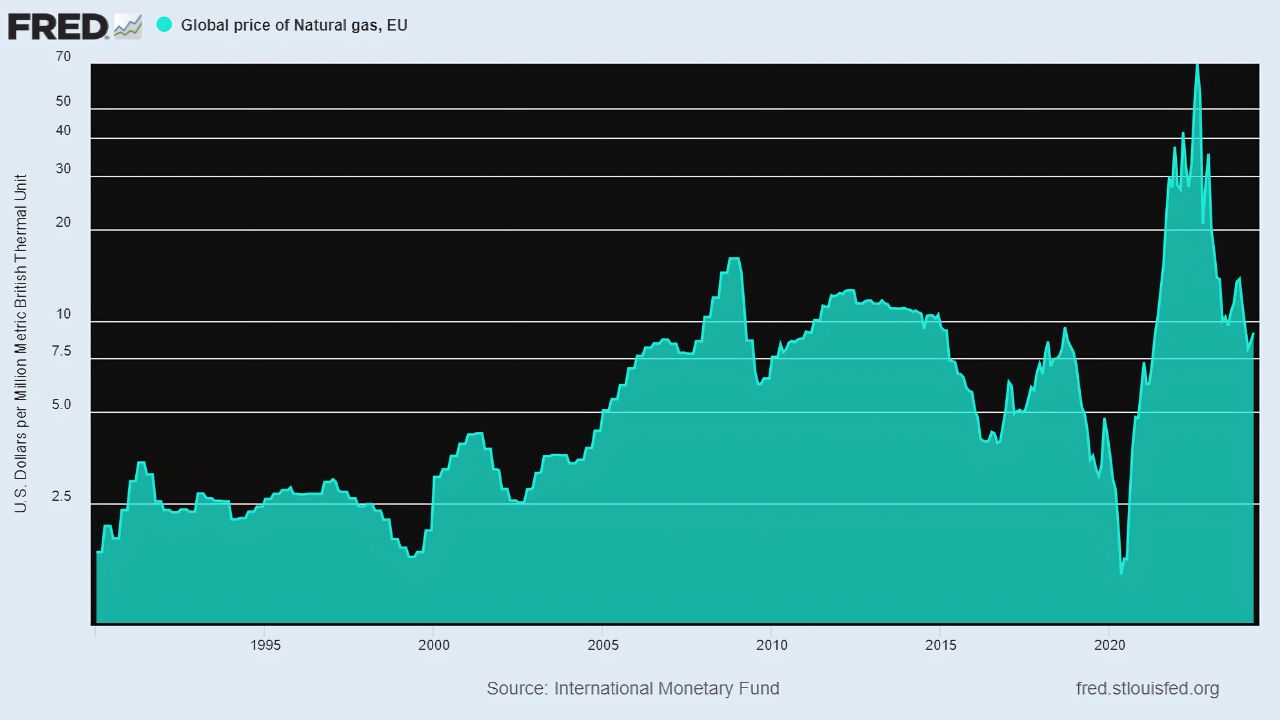The image size is (1280, 720).
Task: Click the 2020 price trough on the chart
Action: (1121, 573)
